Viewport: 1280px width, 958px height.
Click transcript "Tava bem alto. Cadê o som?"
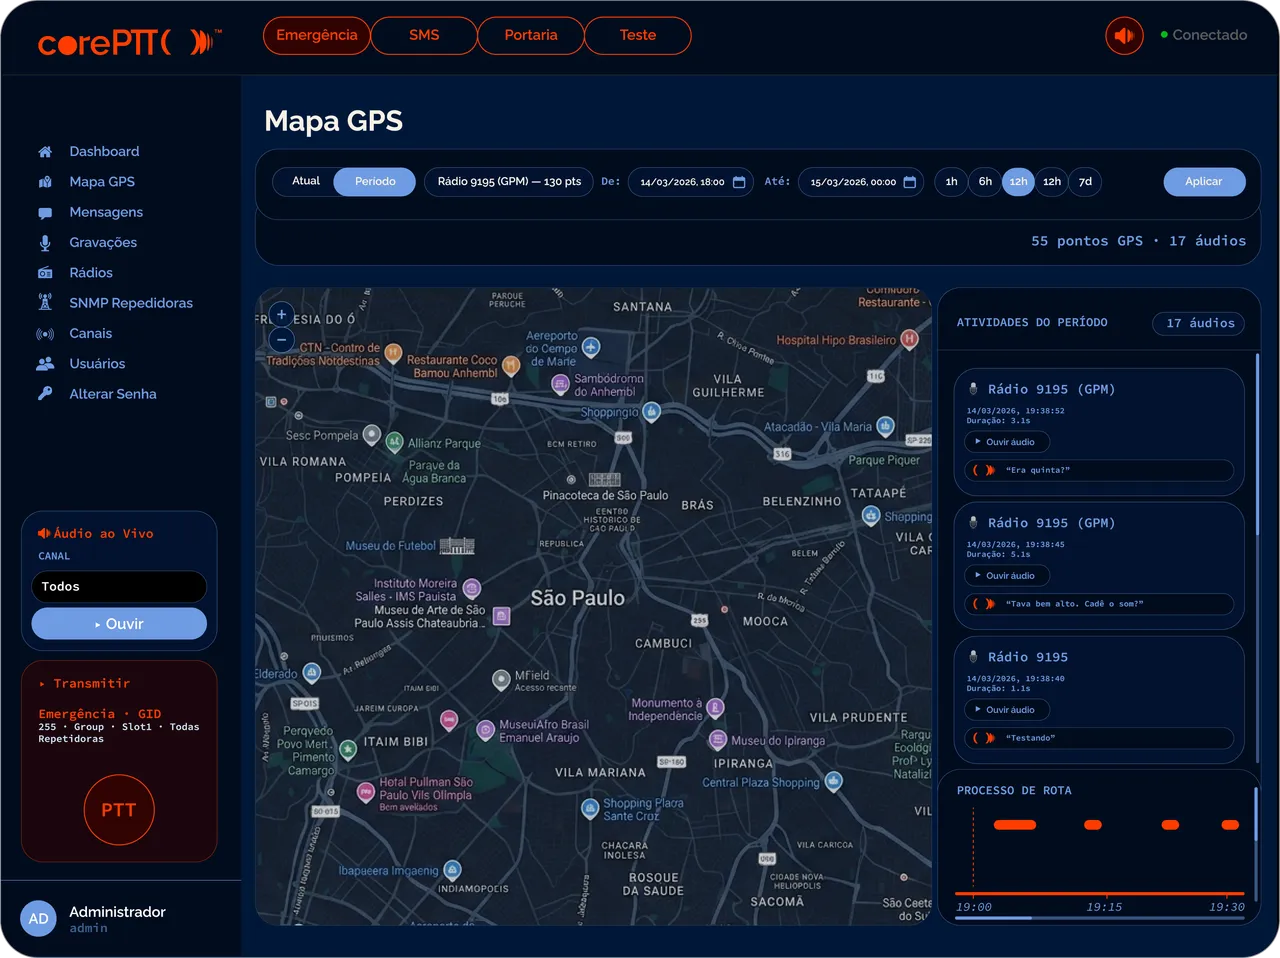[x=1074, y=604]
